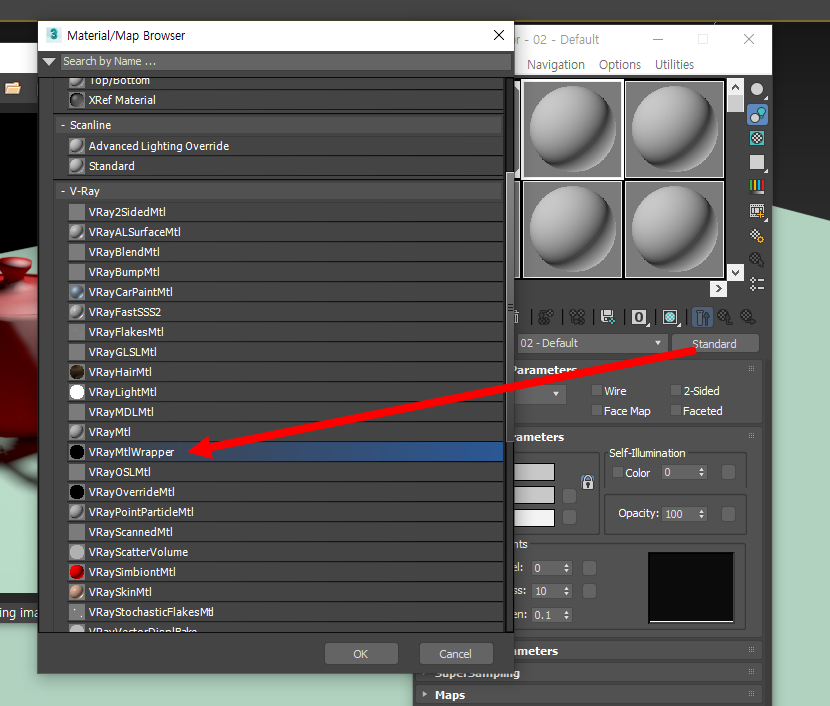This screenshot has width=830, height=706.
Task: Click the VRayCarPaintMtl sphere icon
Action: [77, 292]
